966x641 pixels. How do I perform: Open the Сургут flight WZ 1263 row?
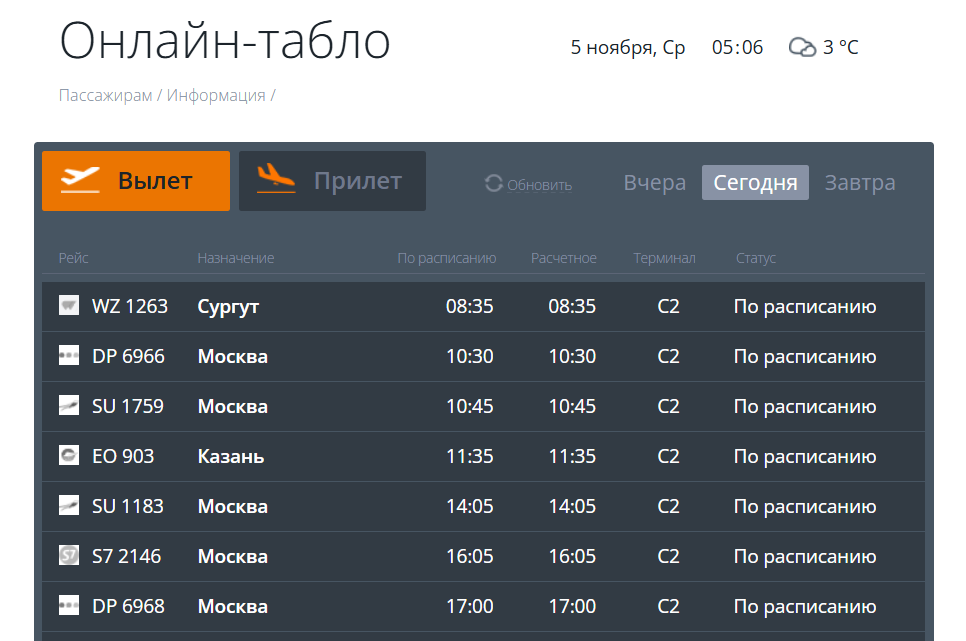pyautogui.click(x=483, y=306)
